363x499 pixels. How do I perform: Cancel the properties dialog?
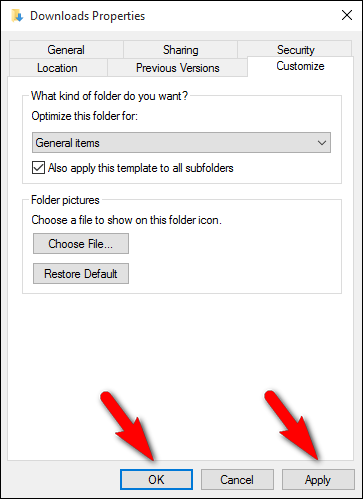237,480
